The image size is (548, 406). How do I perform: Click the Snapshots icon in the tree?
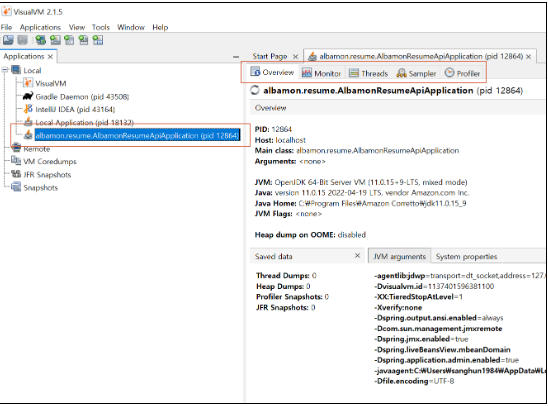click(16, 187)
